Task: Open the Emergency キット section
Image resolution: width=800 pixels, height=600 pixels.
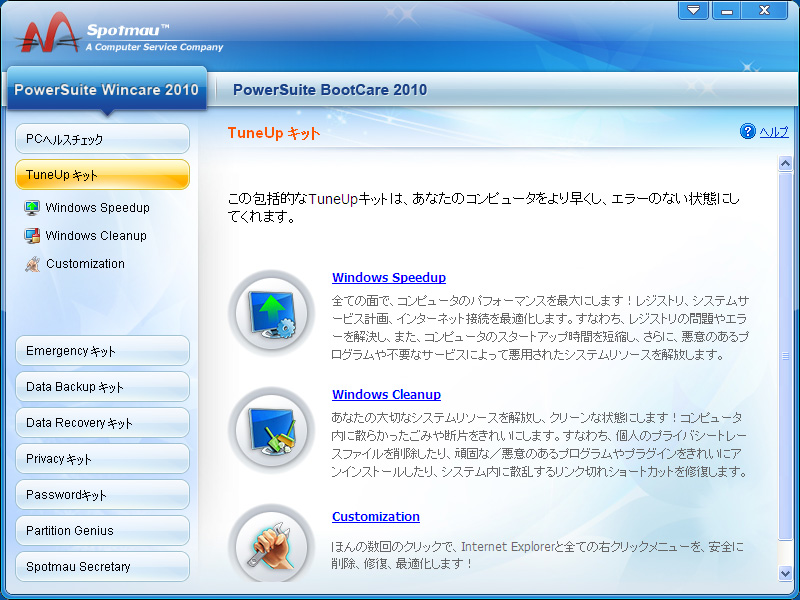Action: click(103, 351)
